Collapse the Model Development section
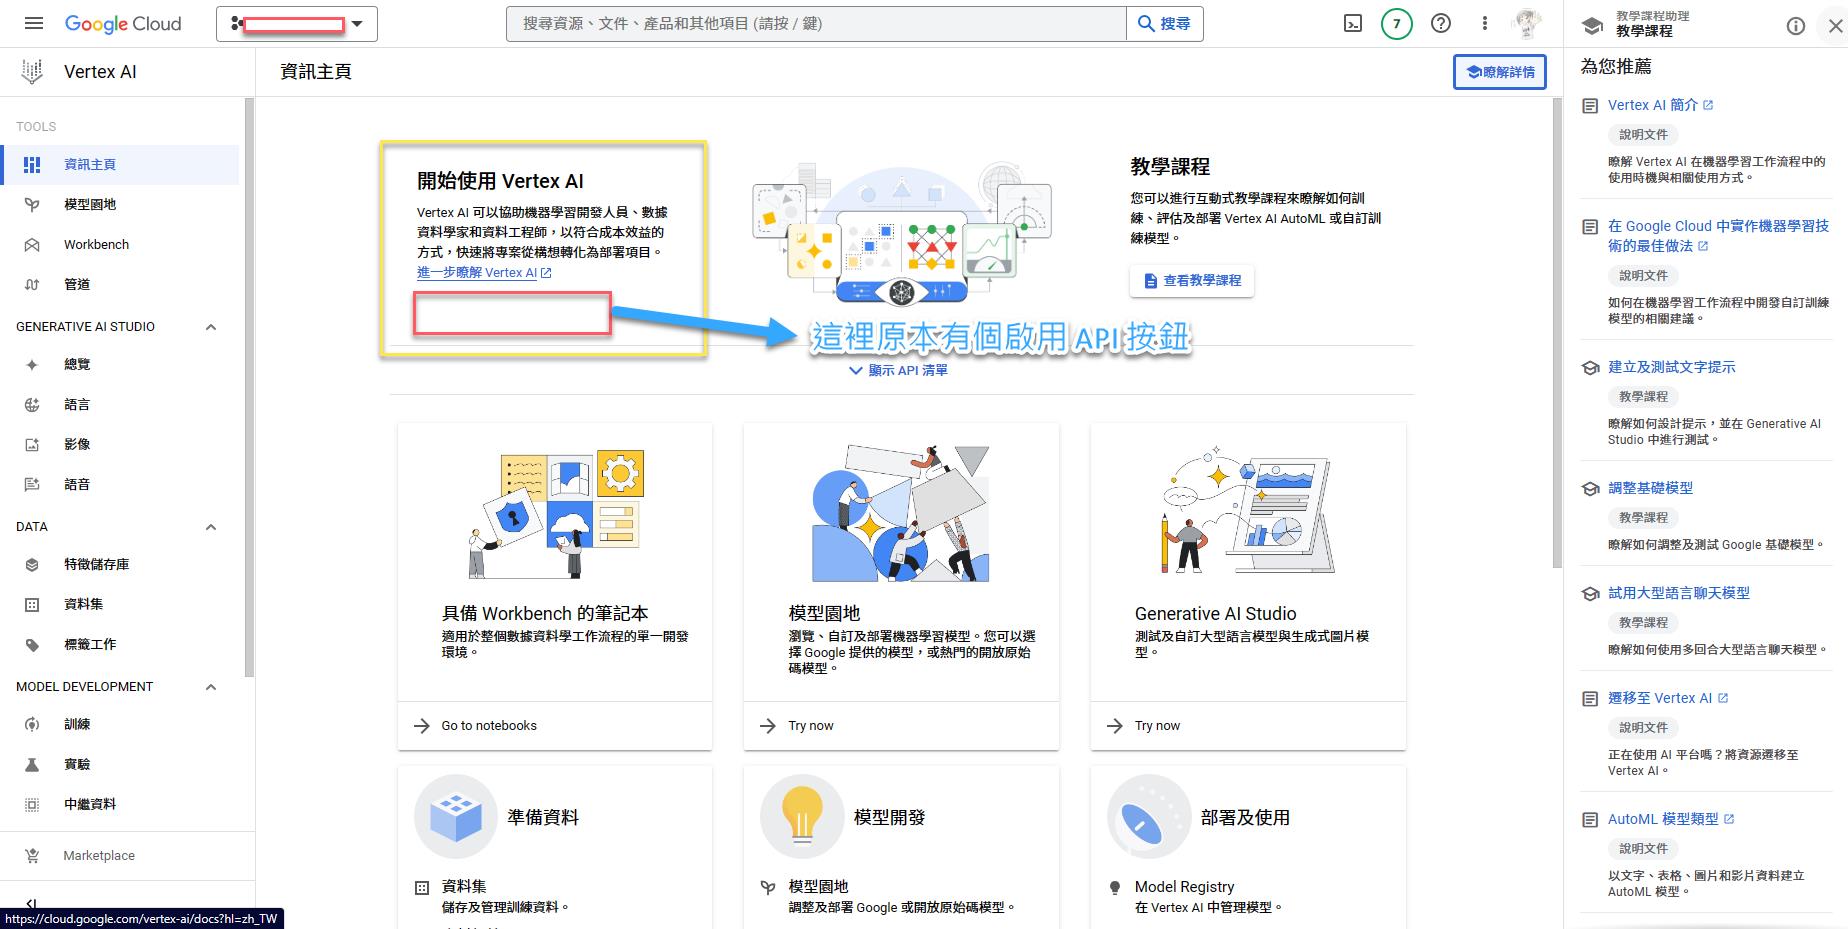Image resolution: width=1848 pixels, height=929 pixels. coord(211,687)
